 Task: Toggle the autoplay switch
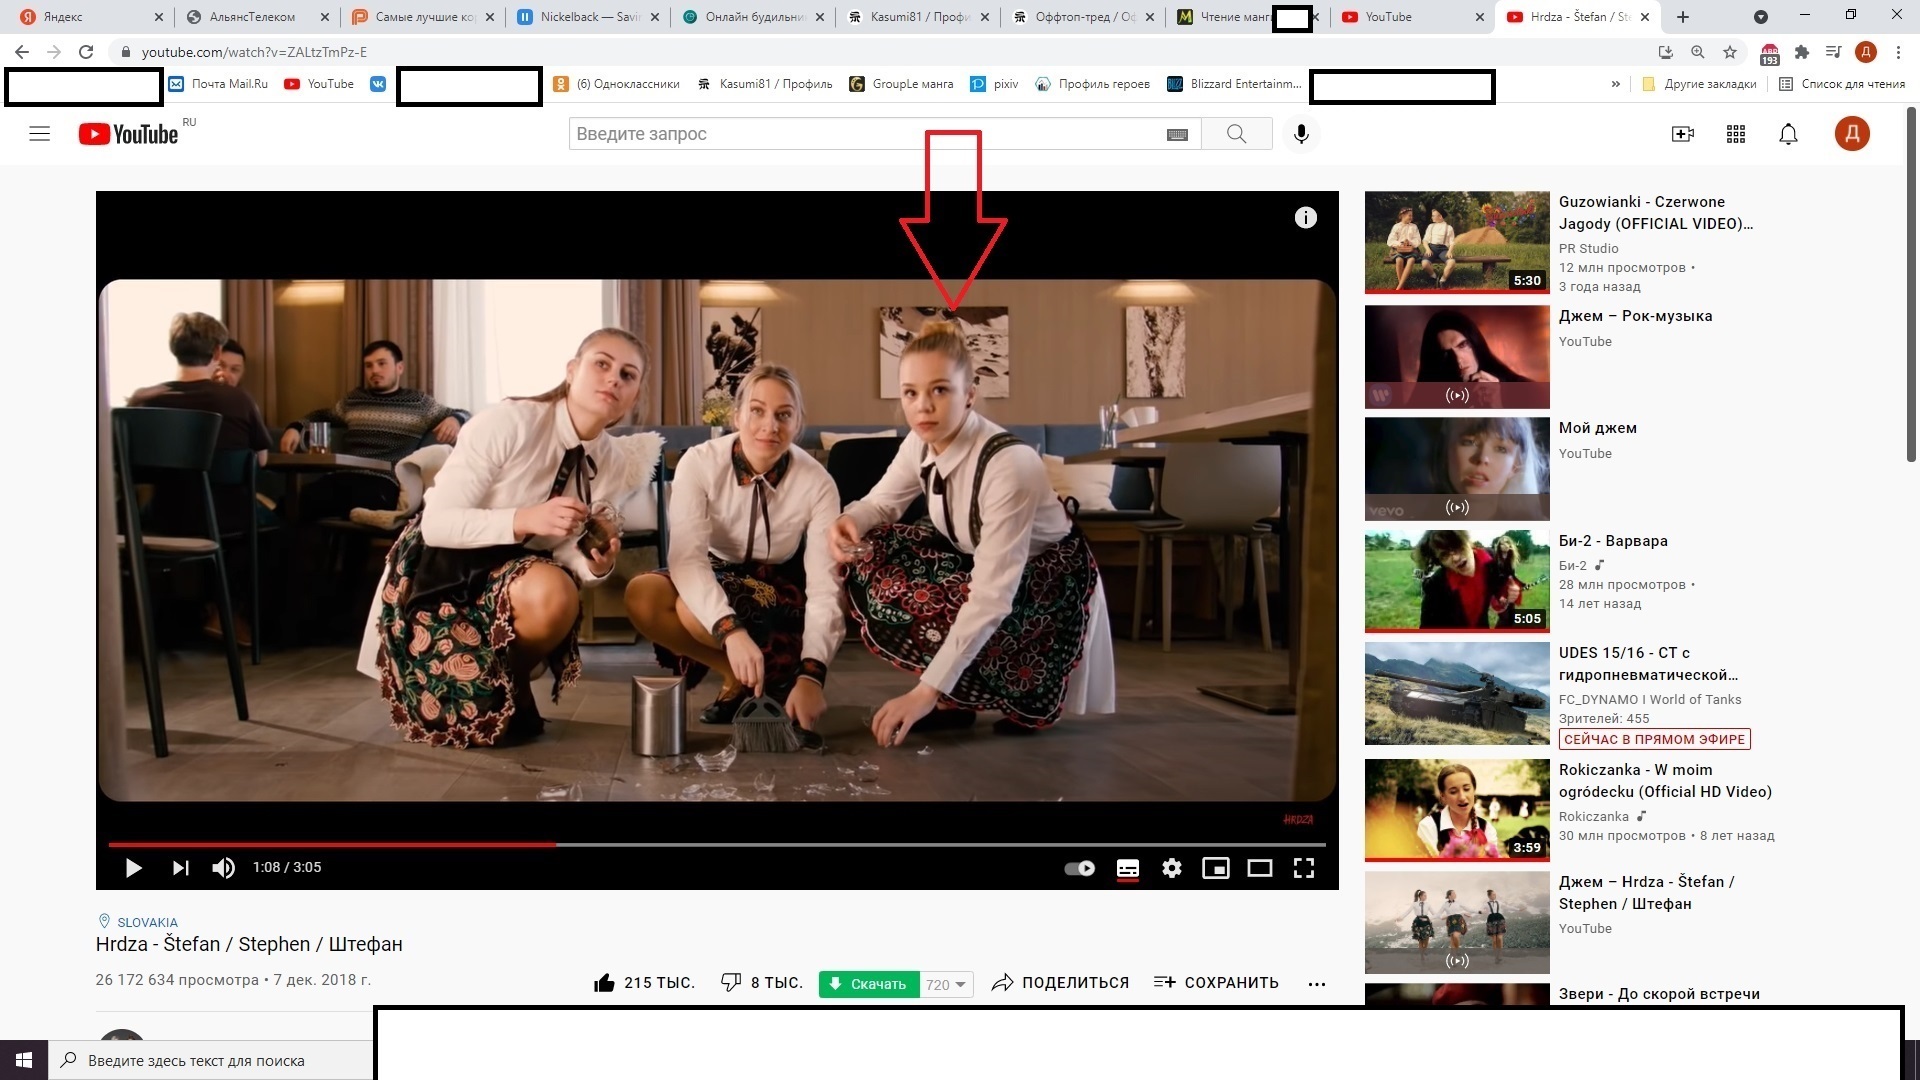point(1079,868)
